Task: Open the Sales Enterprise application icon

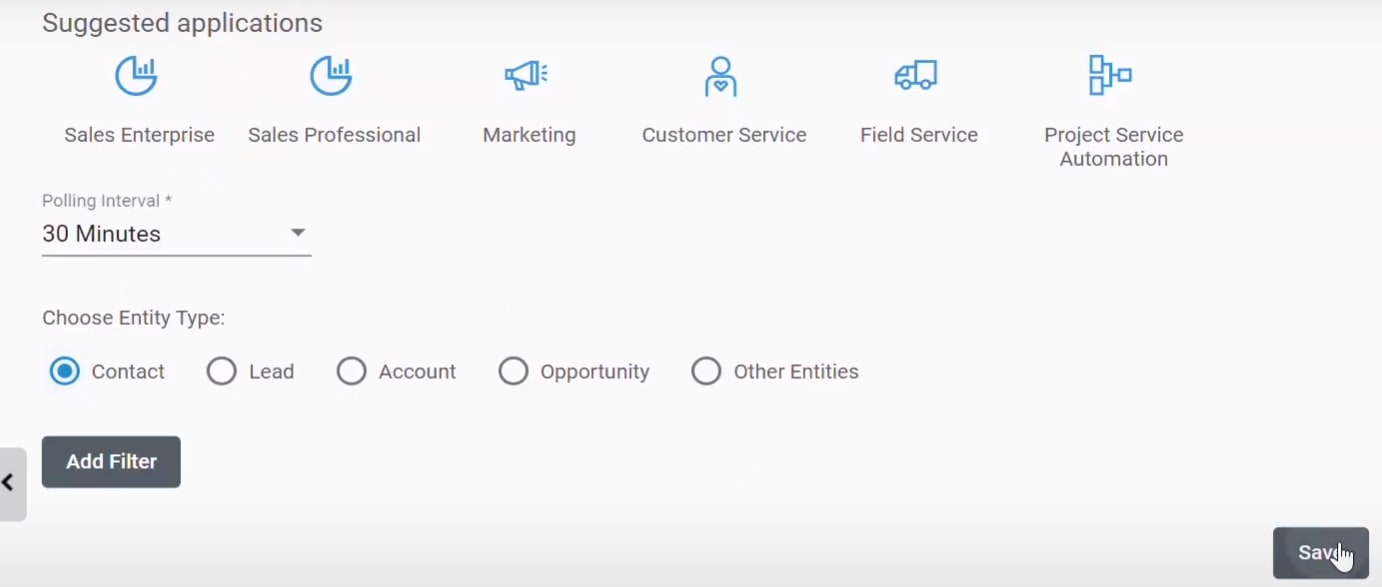Action: click(136, 75)
